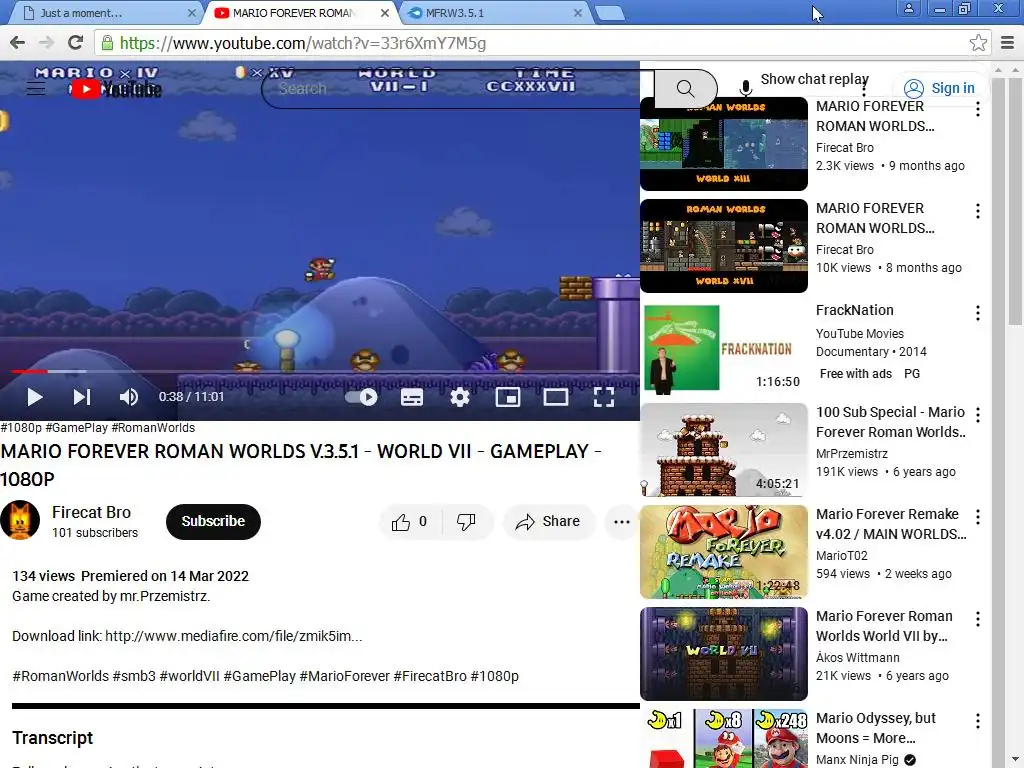1024x768 pixels.
Task: Open World XVII Roman Worlds thumbnail
Action: (x=724, y=246)
